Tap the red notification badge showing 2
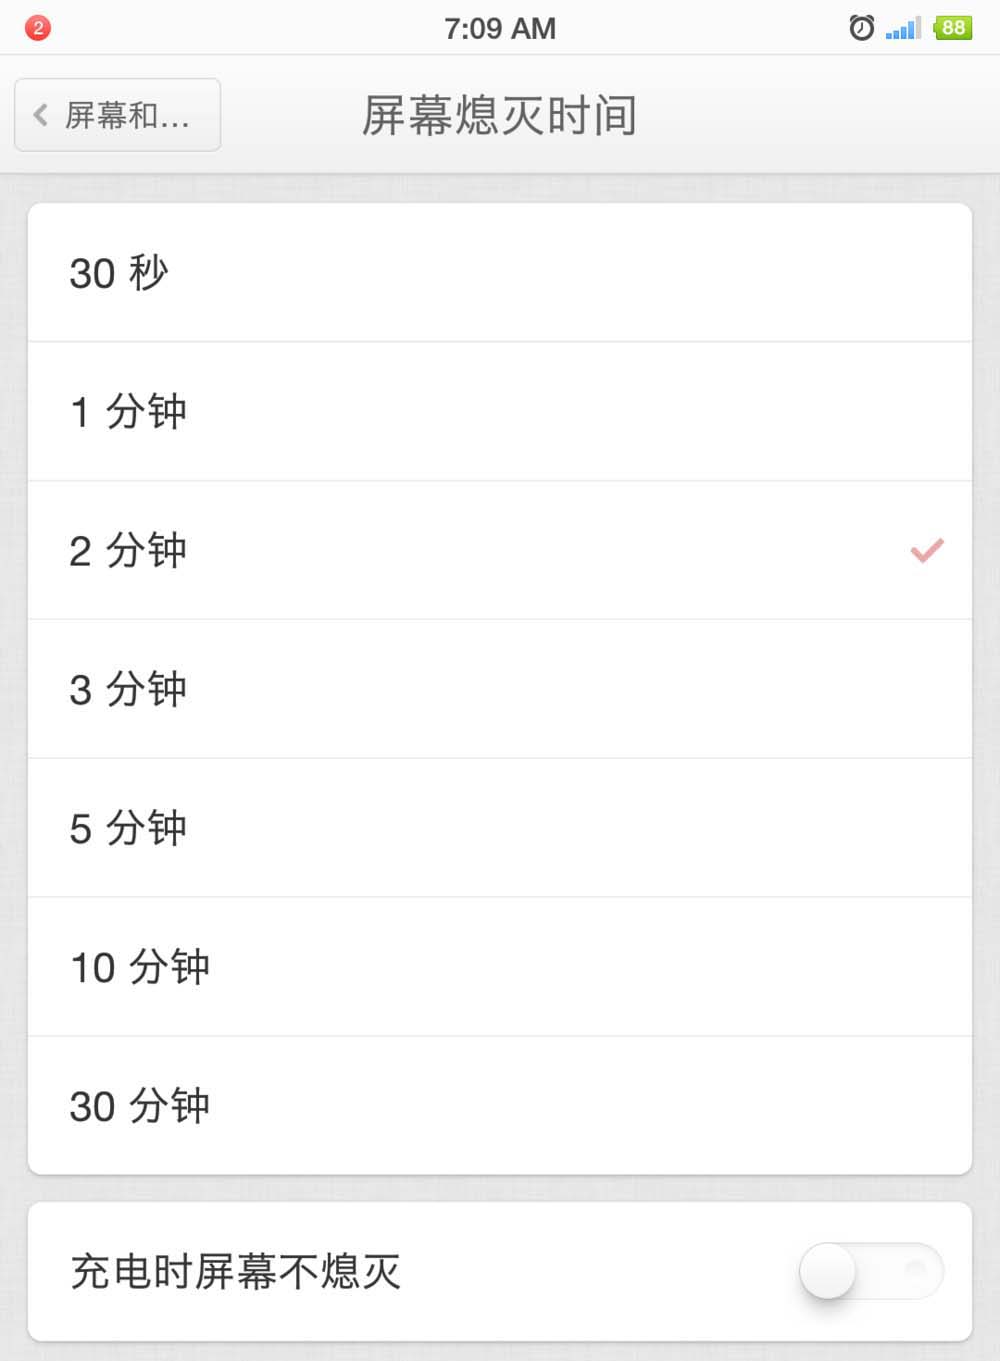 point(38,28)
